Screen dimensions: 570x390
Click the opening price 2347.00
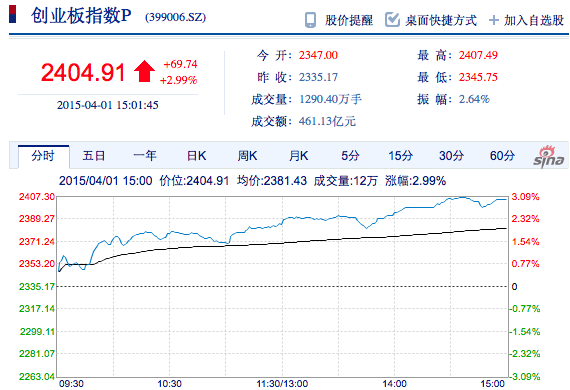[x=318, y=55]
